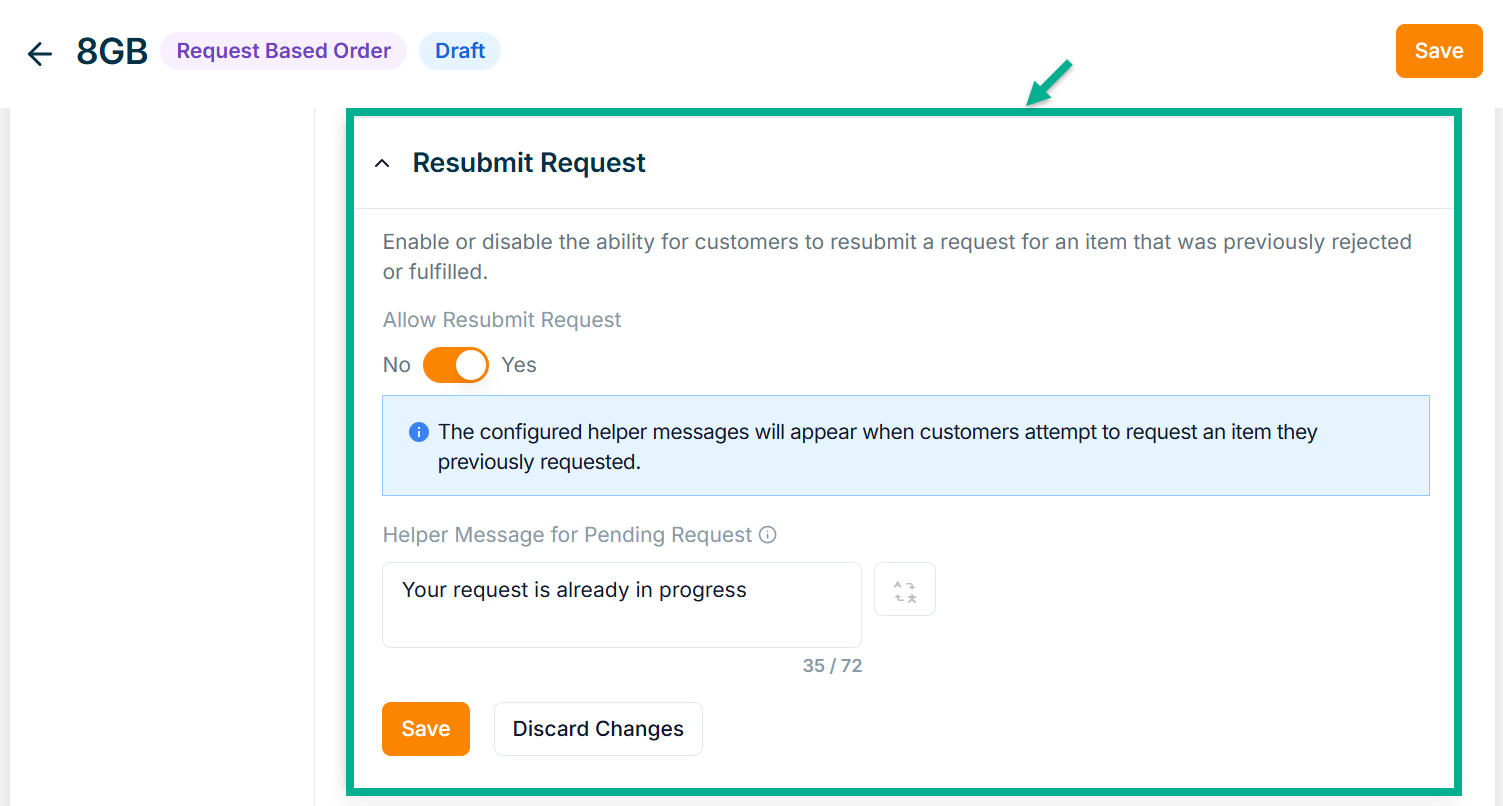Viewport: 1503px width, 806px height.
Task: Click the 8GB page title
Action: [x=112, y=52]
